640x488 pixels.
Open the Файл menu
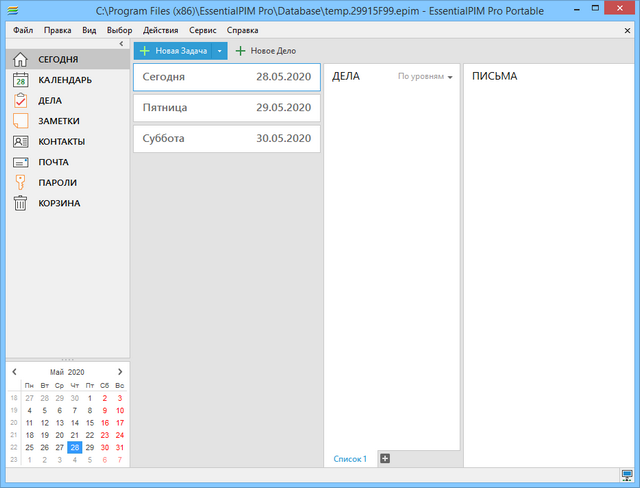[x=23, y=30]
